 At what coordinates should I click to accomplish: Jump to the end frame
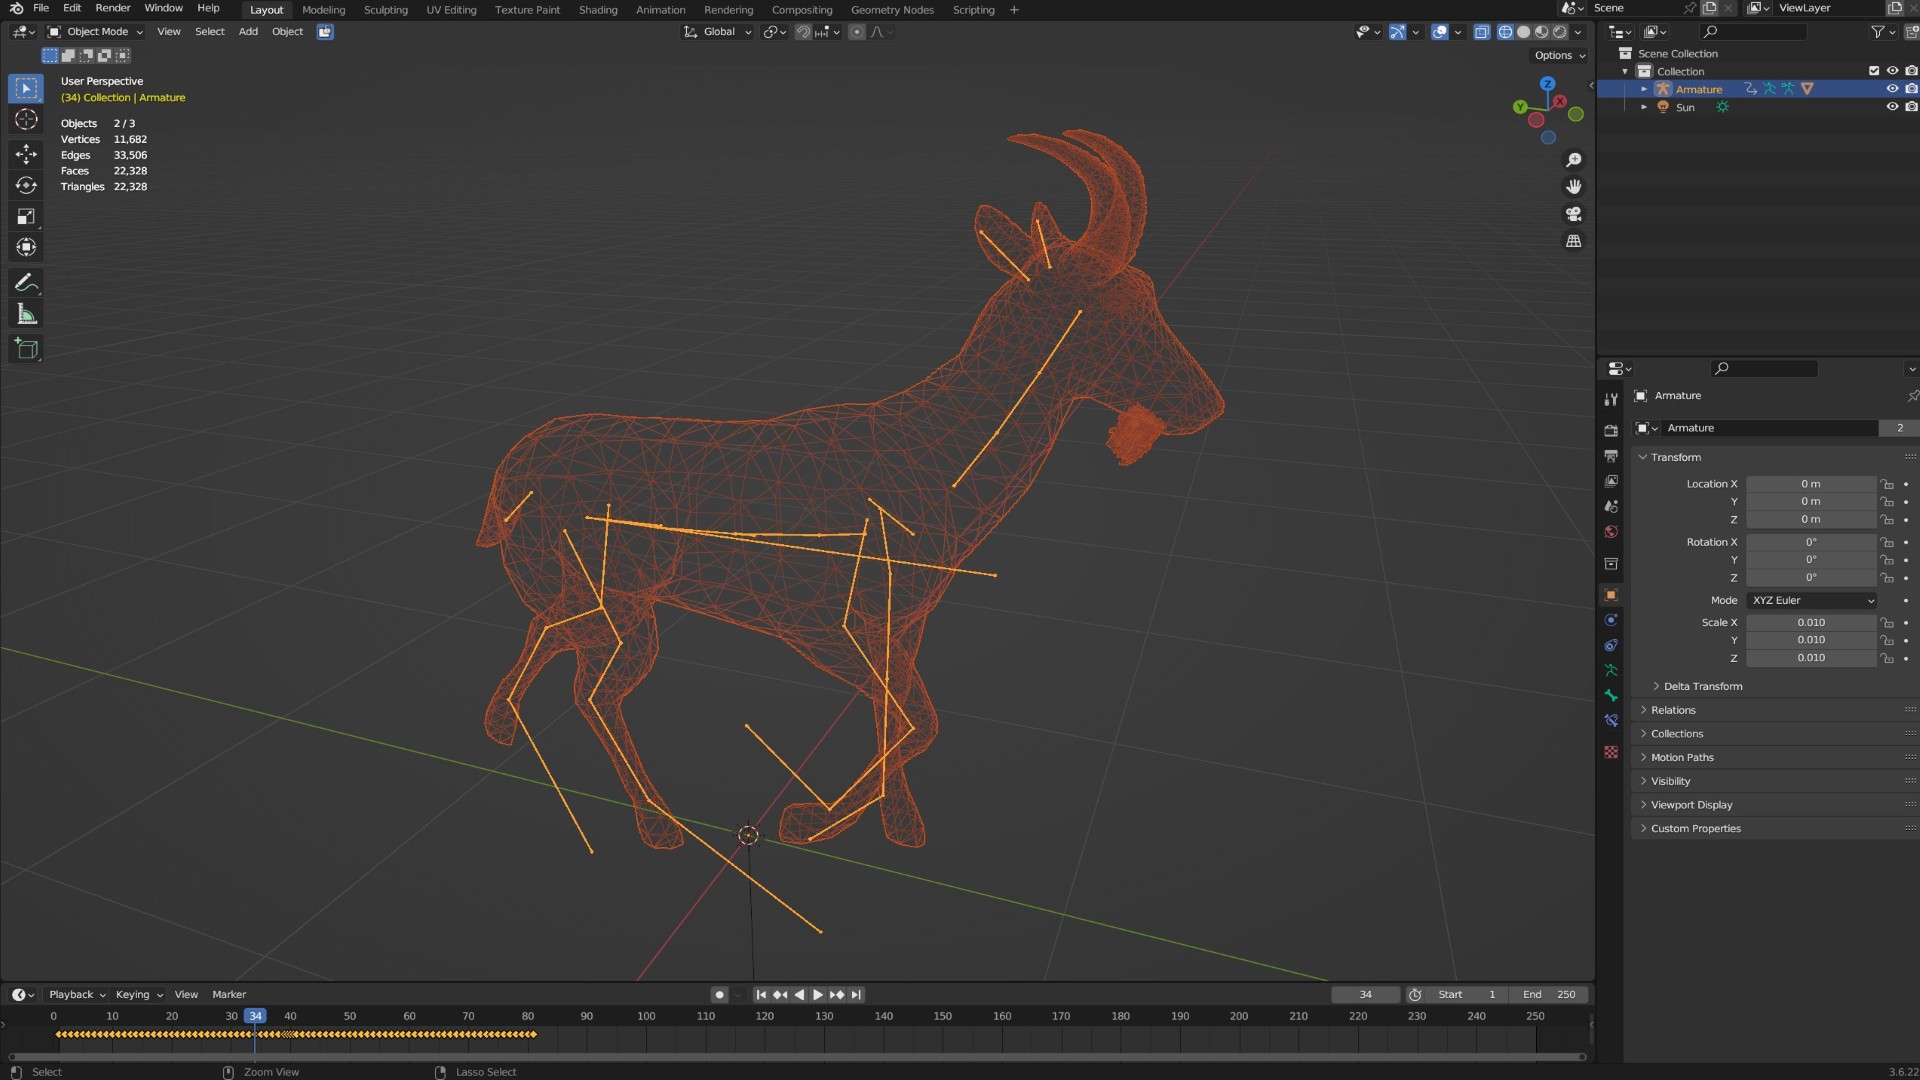point(856,995)
